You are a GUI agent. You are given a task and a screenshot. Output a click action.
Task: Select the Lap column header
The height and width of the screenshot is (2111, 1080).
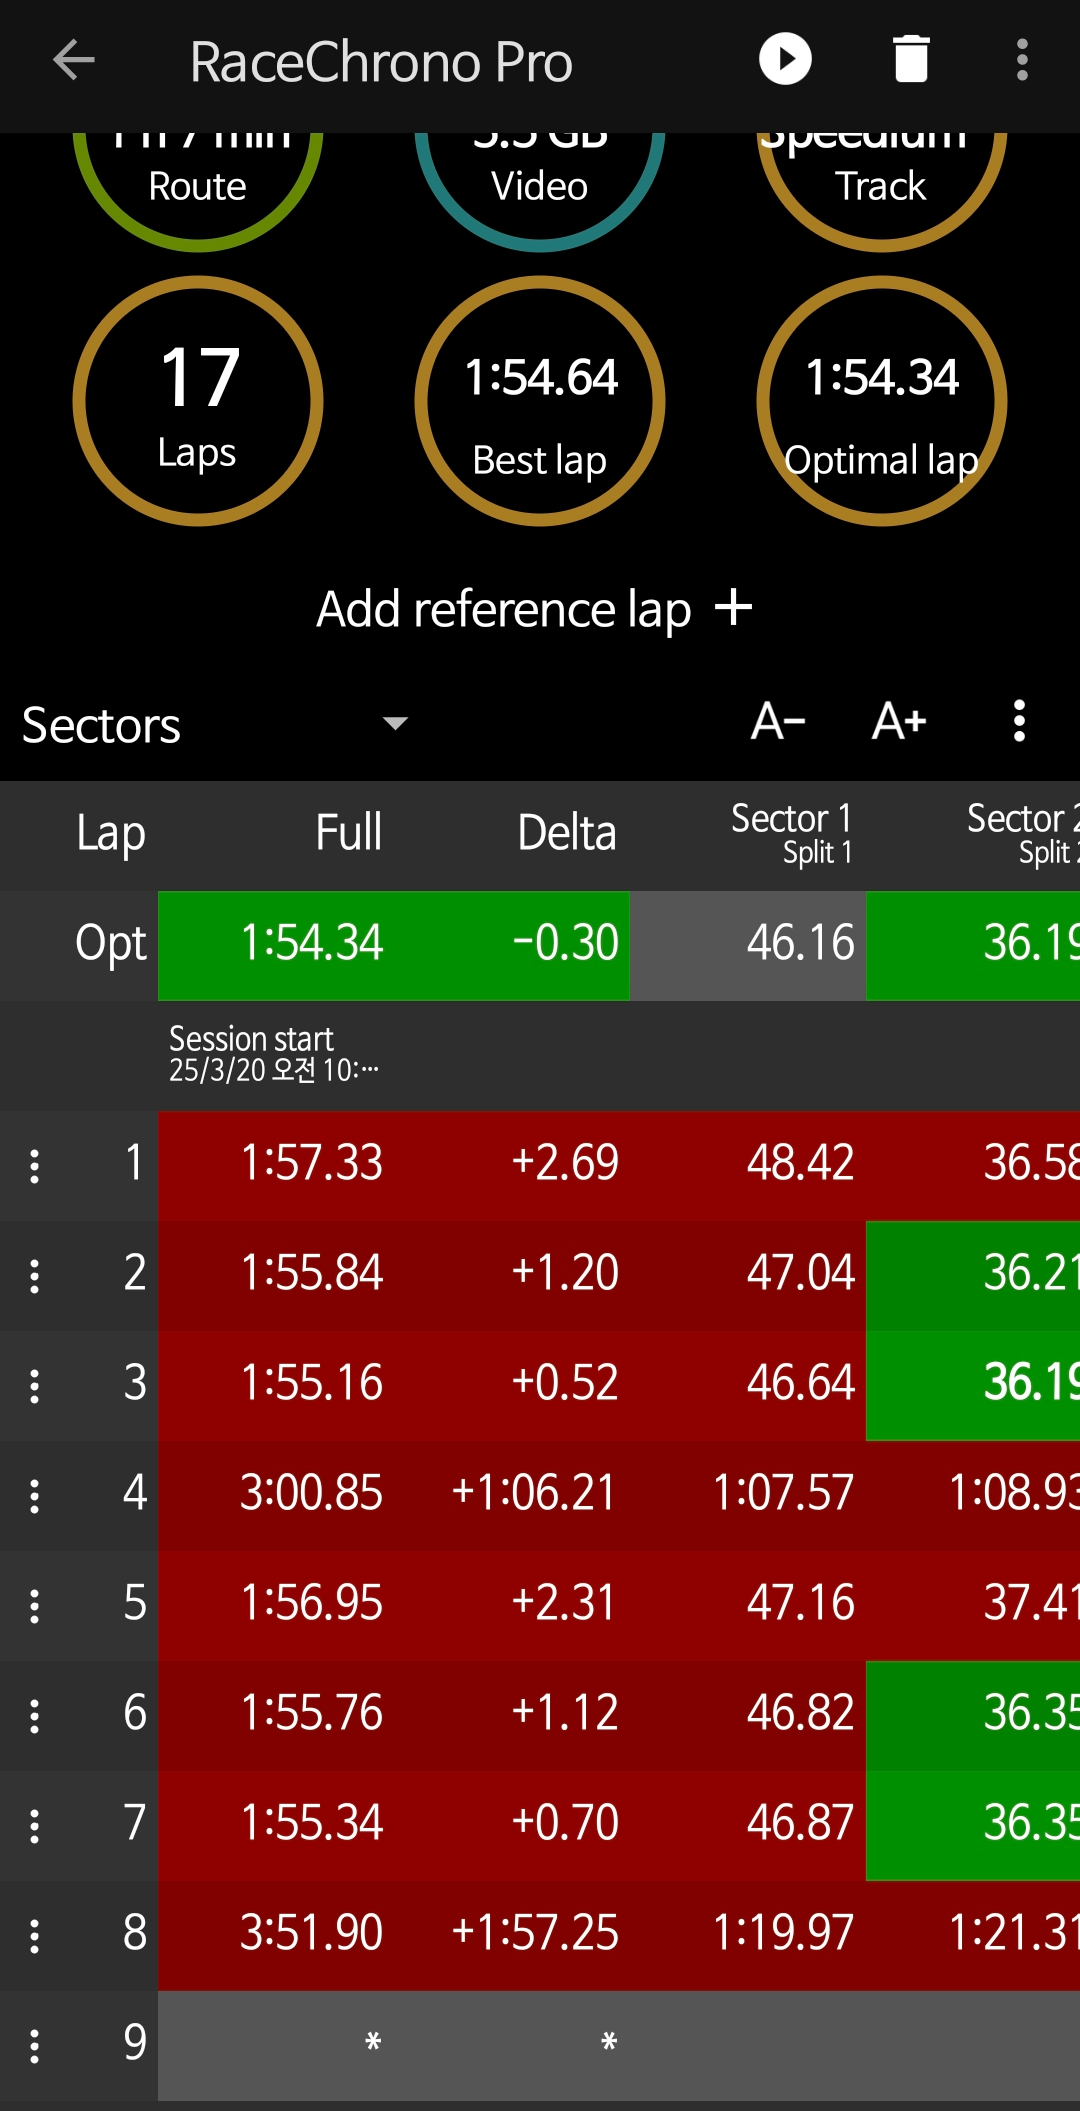click(111, 833)
